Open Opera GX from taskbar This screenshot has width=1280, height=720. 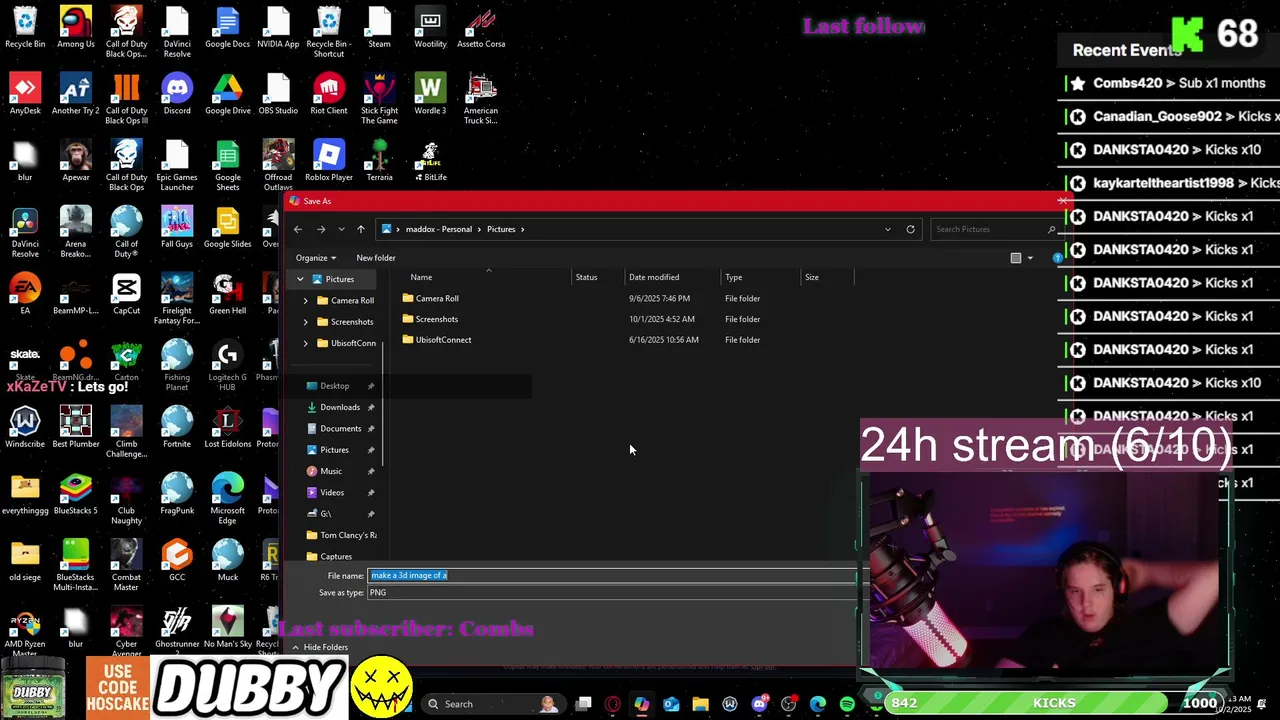pos(613,704)
